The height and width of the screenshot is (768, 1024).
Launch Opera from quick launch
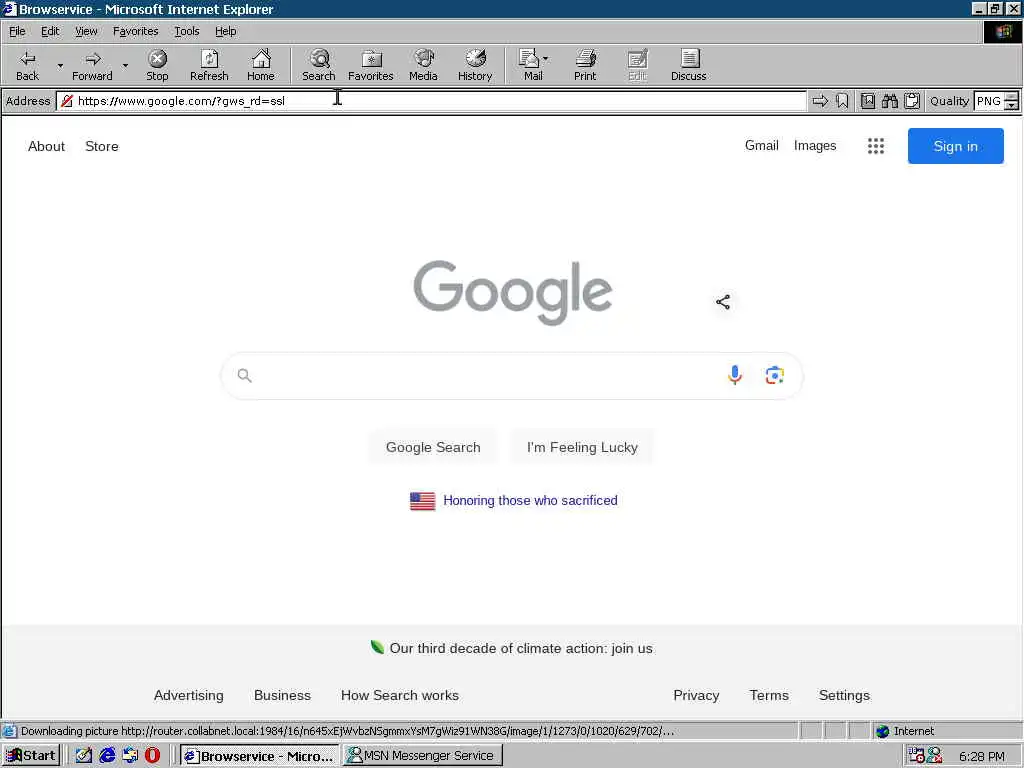(152, 756)
